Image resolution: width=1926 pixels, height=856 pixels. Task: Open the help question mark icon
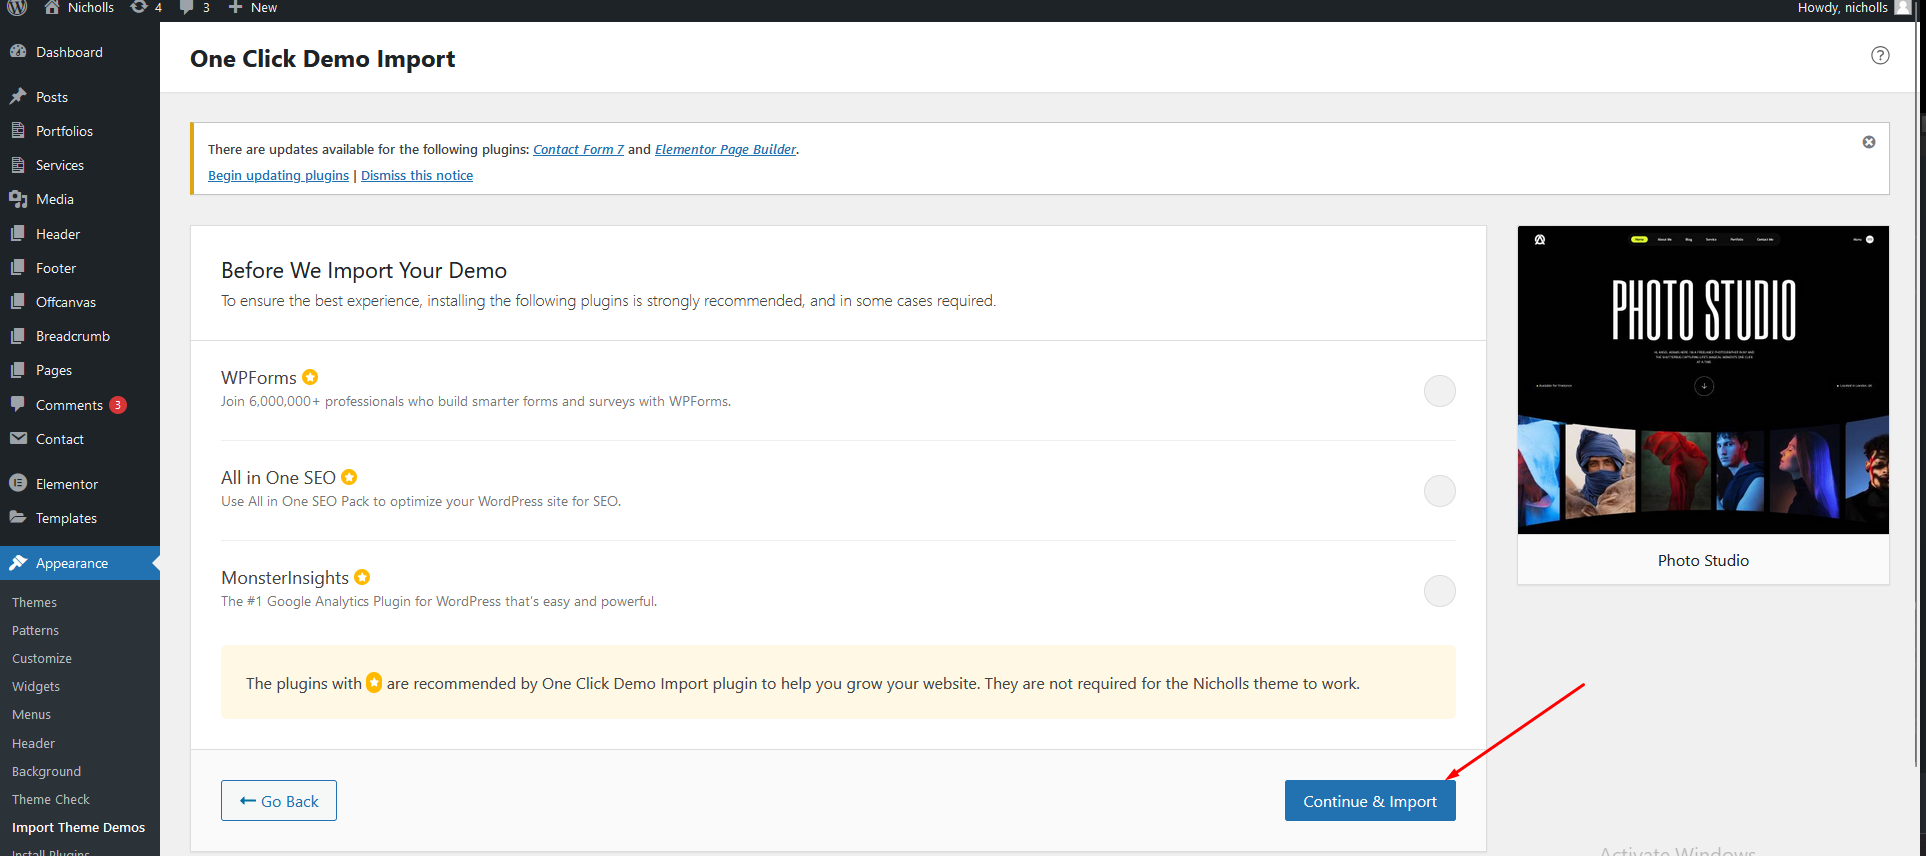point(1880,55)
